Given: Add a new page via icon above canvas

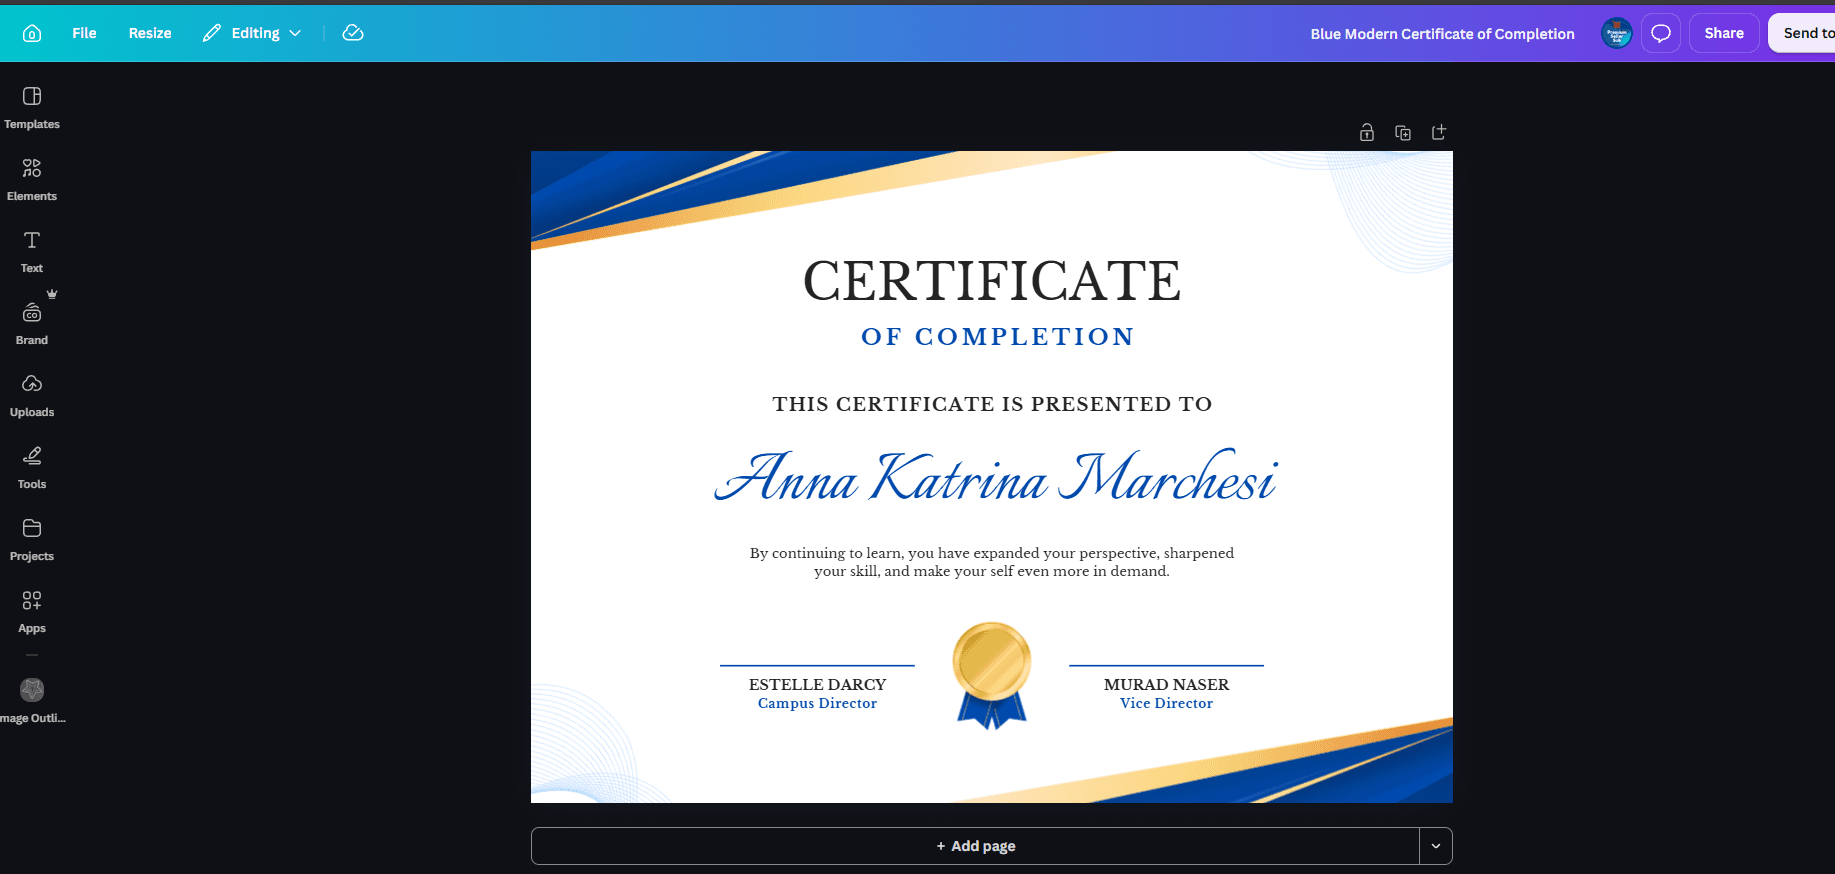Looking at the screenshot, I should point(1439,132).
